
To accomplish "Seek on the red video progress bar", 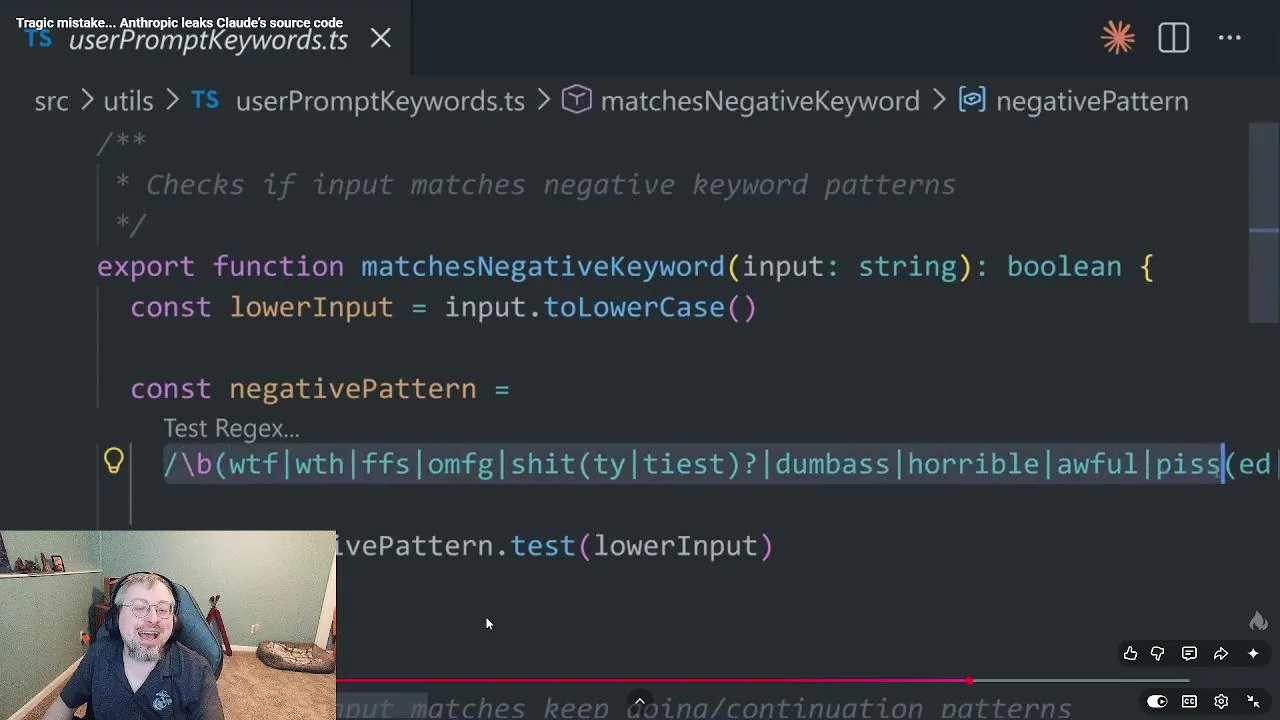I will (x=762, y=681).
